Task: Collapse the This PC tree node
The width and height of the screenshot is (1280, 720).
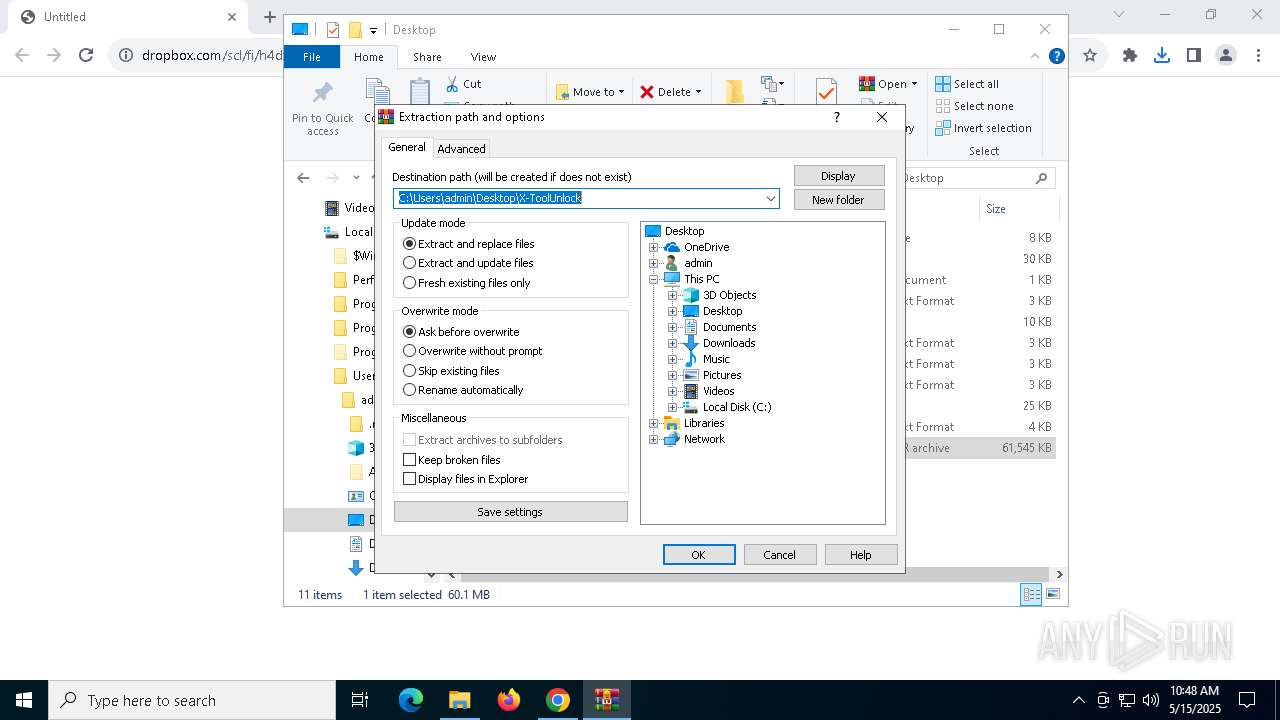Action: (x=654, y=279)
